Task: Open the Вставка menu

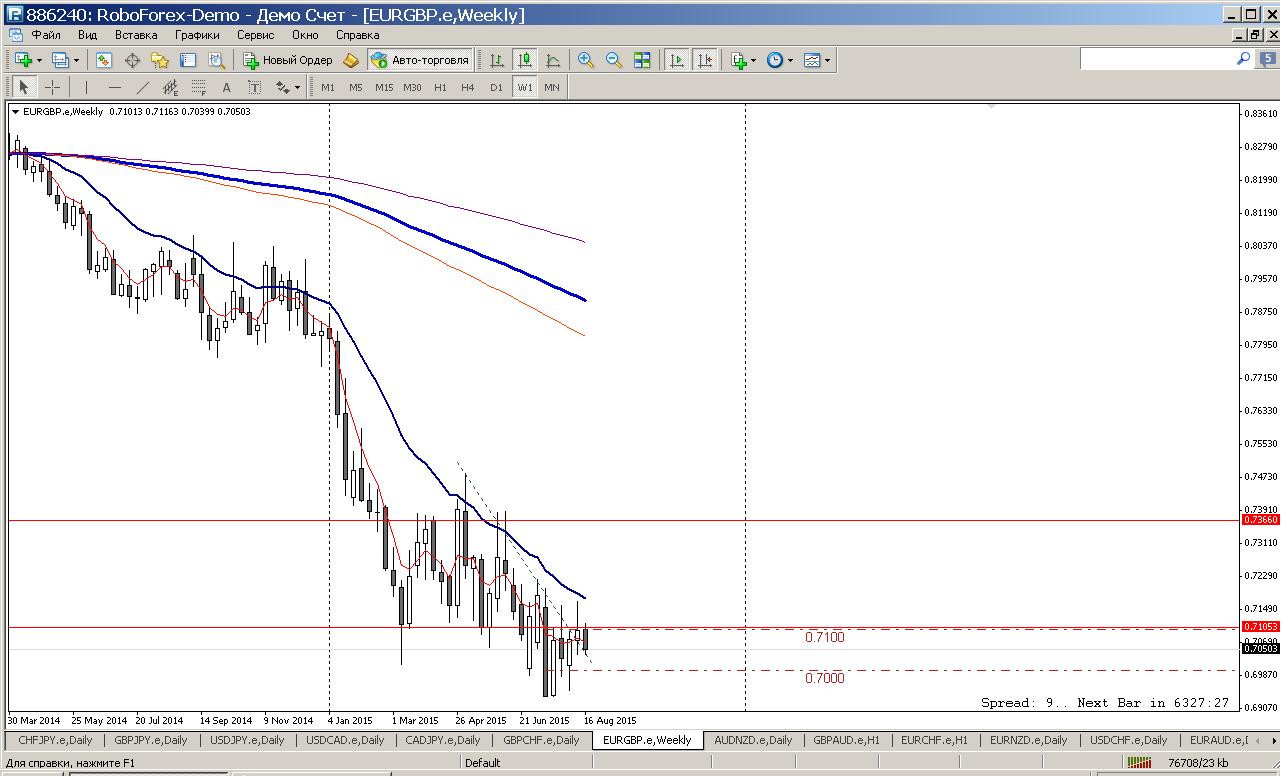Action: (x=136, y=34)
